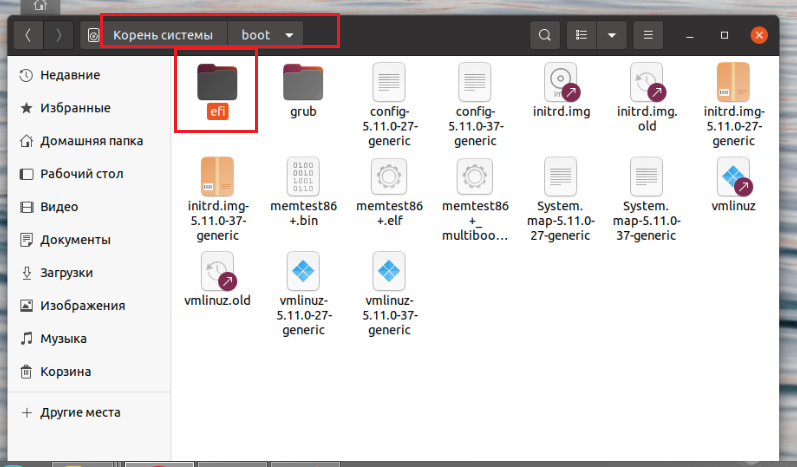Screen dimensions: 797x467
Task: Select the initrd.img link file
Action: [561, 90]
